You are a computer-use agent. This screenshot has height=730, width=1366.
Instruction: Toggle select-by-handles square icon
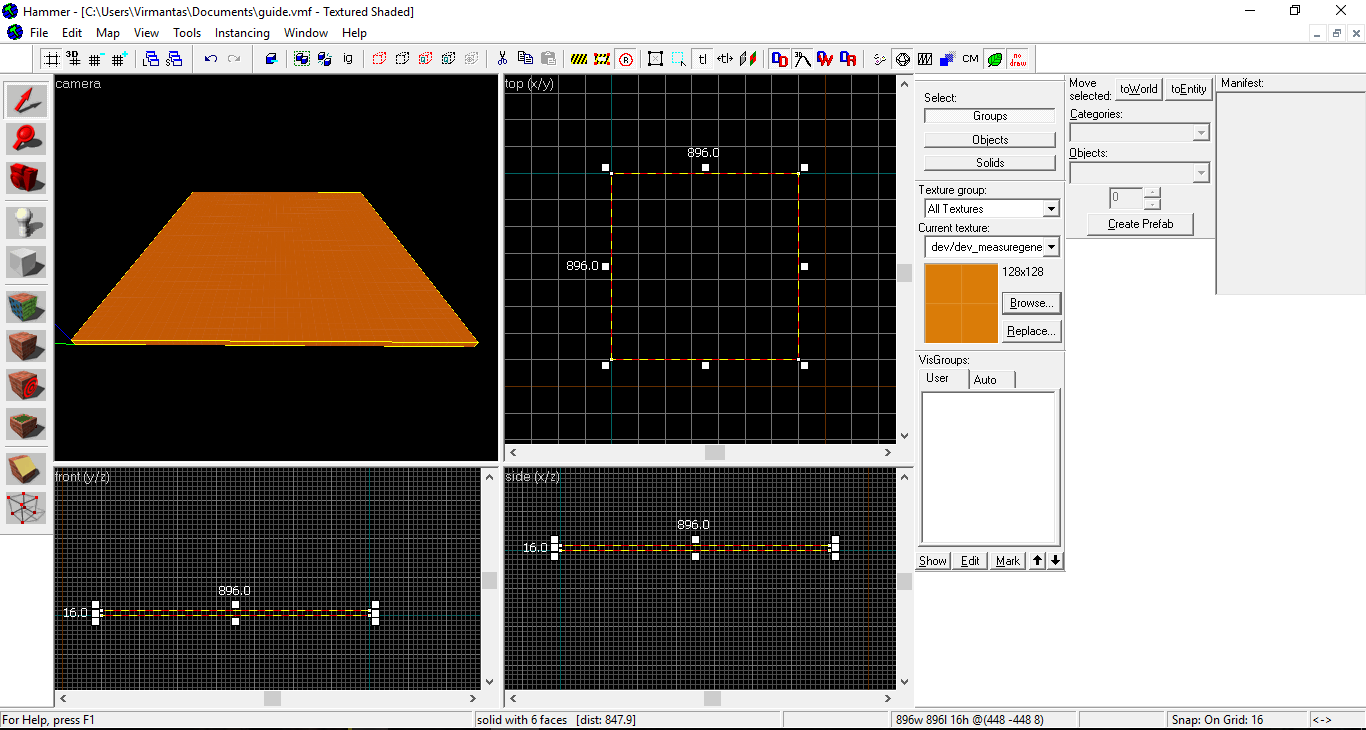point(655,59)
